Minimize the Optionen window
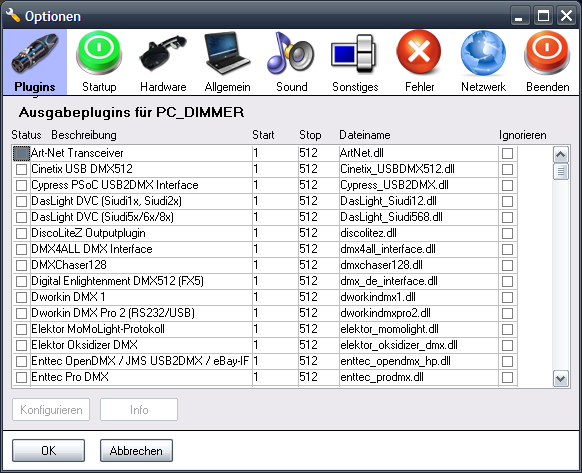Image resolution: width=582 pixels, height=473 pixels. point(520,16)
